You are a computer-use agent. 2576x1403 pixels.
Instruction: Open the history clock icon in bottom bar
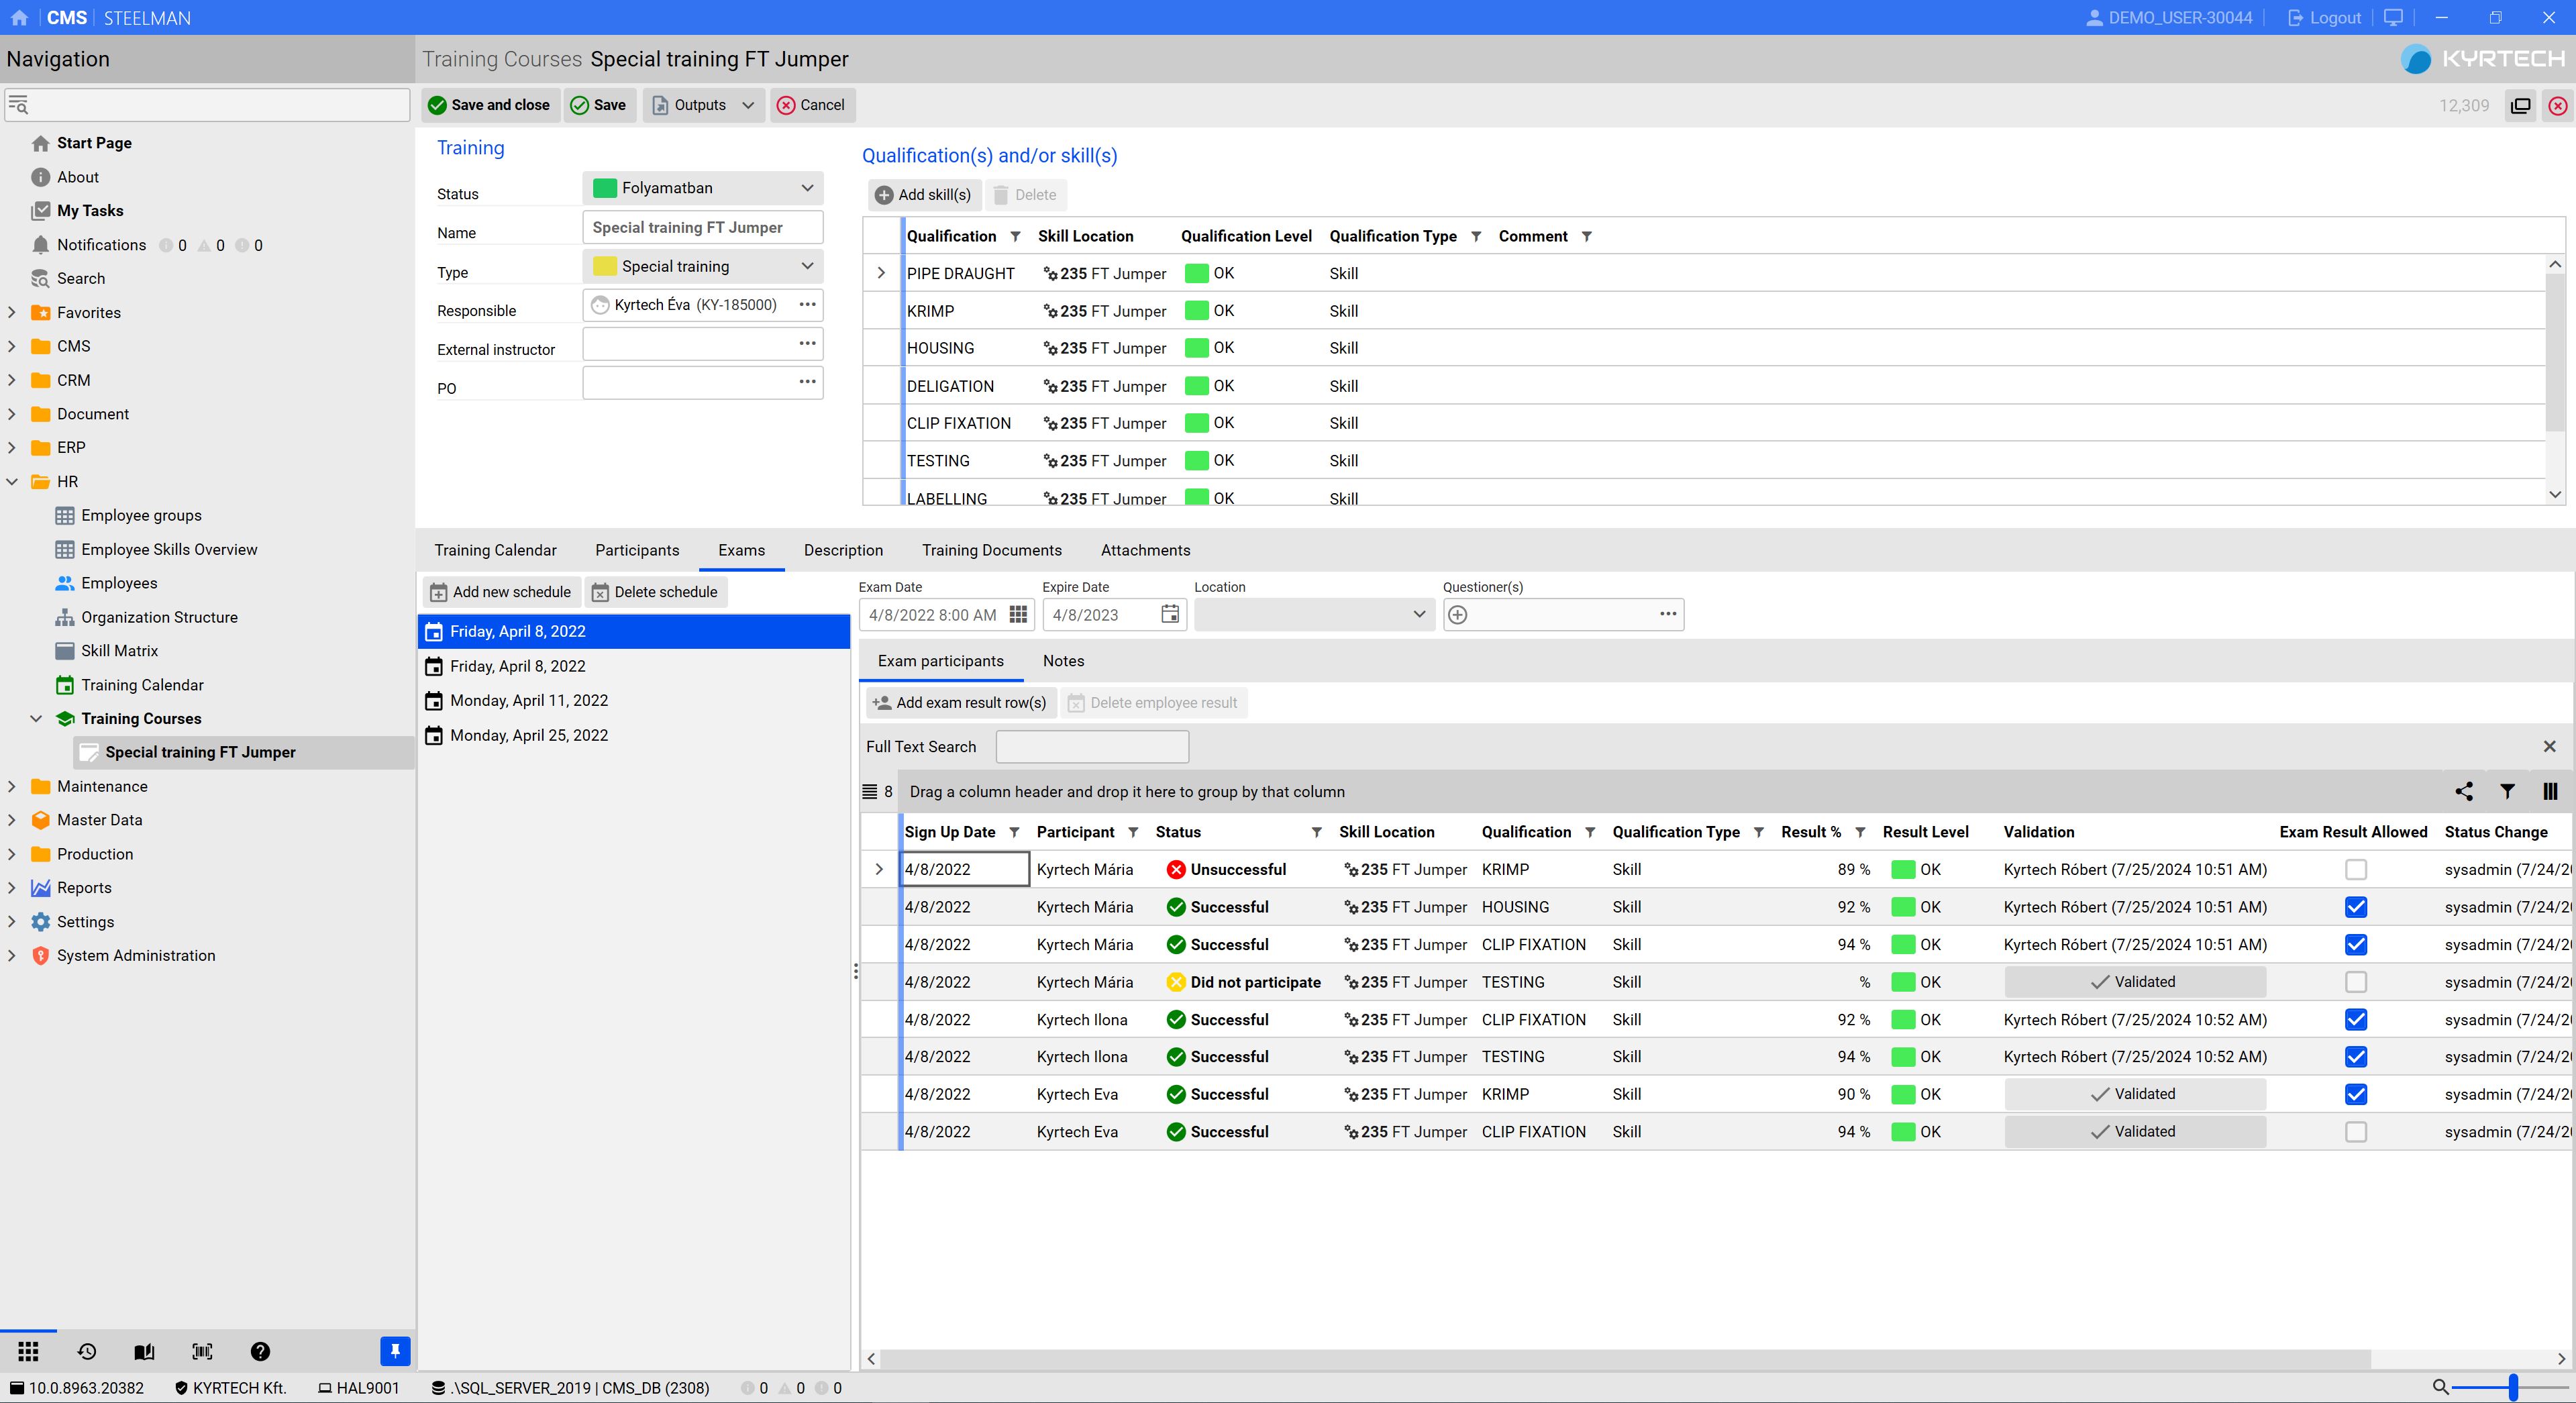87,1351
